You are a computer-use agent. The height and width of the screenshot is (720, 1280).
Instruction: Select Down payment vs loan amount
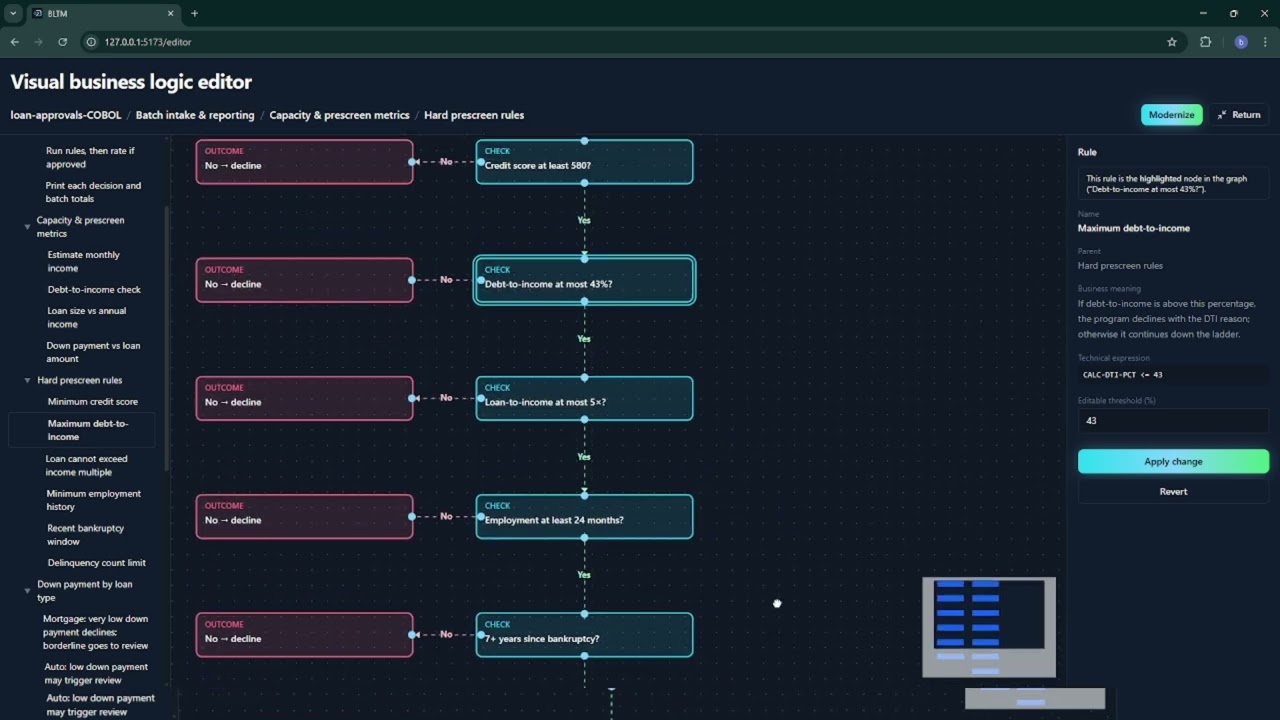click(93, 352)
